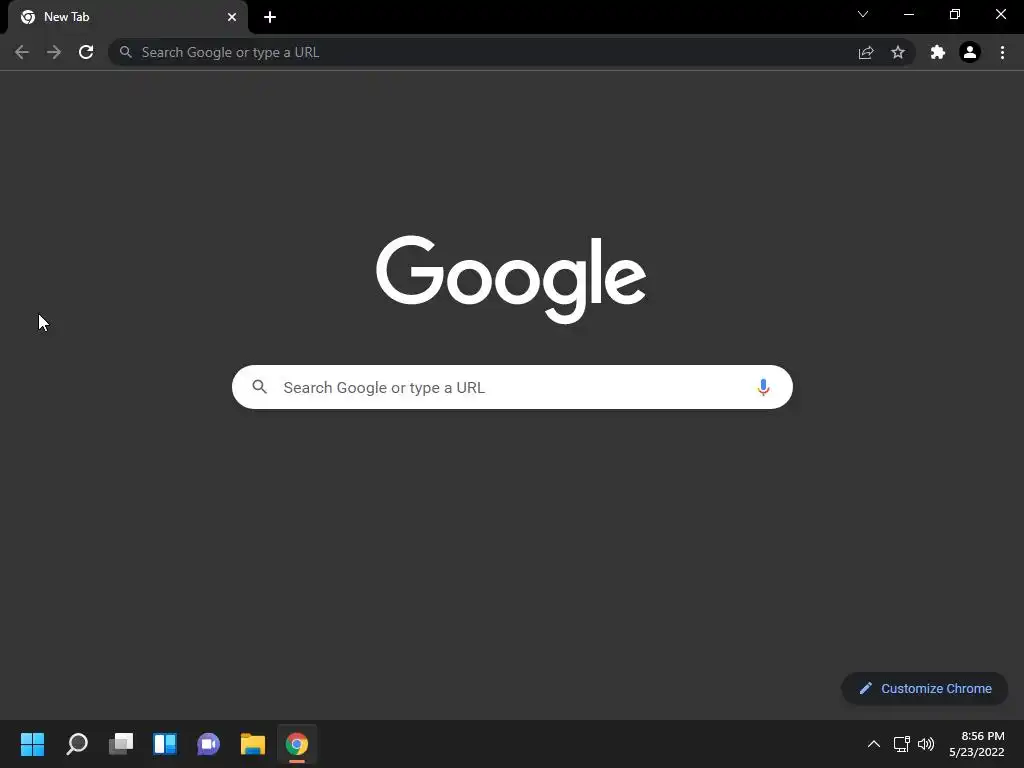This screenshot has height=768, width=1024.
Task: Open the Extensions puzzle piece icon
Action: pyautogui.click(x=938, y=52)
